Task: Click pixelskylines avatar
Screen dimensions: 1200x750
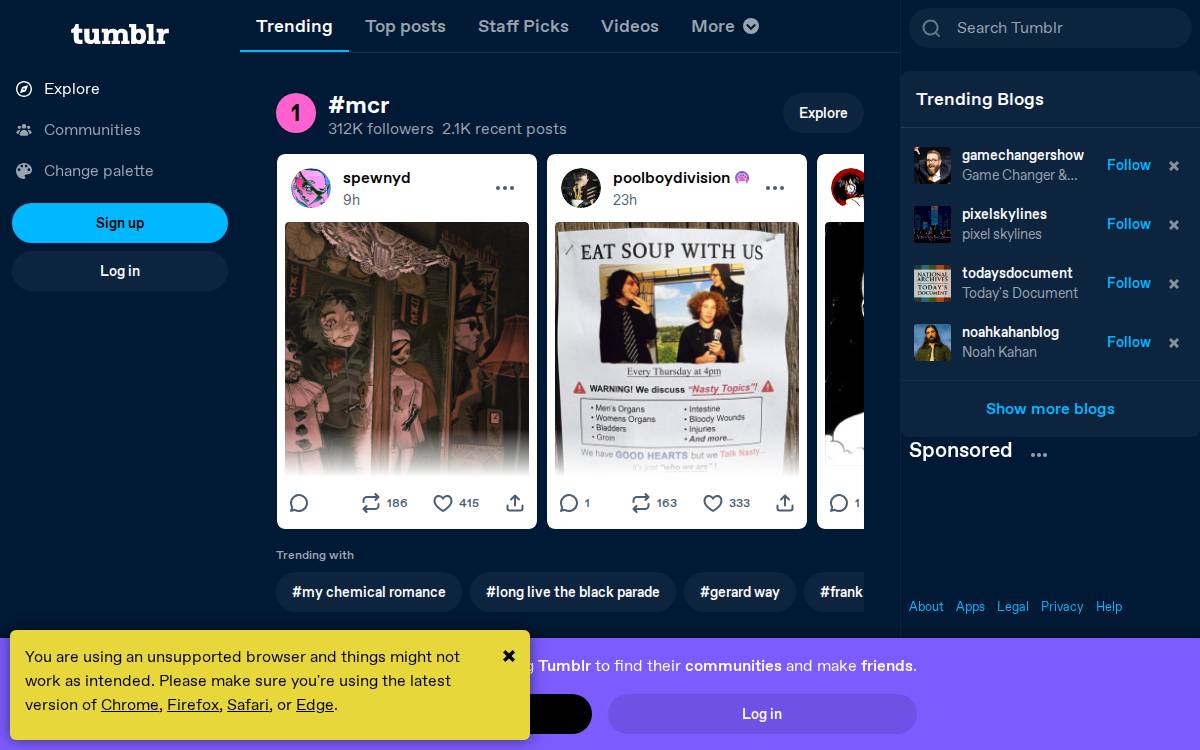Action: coord(932,224)
